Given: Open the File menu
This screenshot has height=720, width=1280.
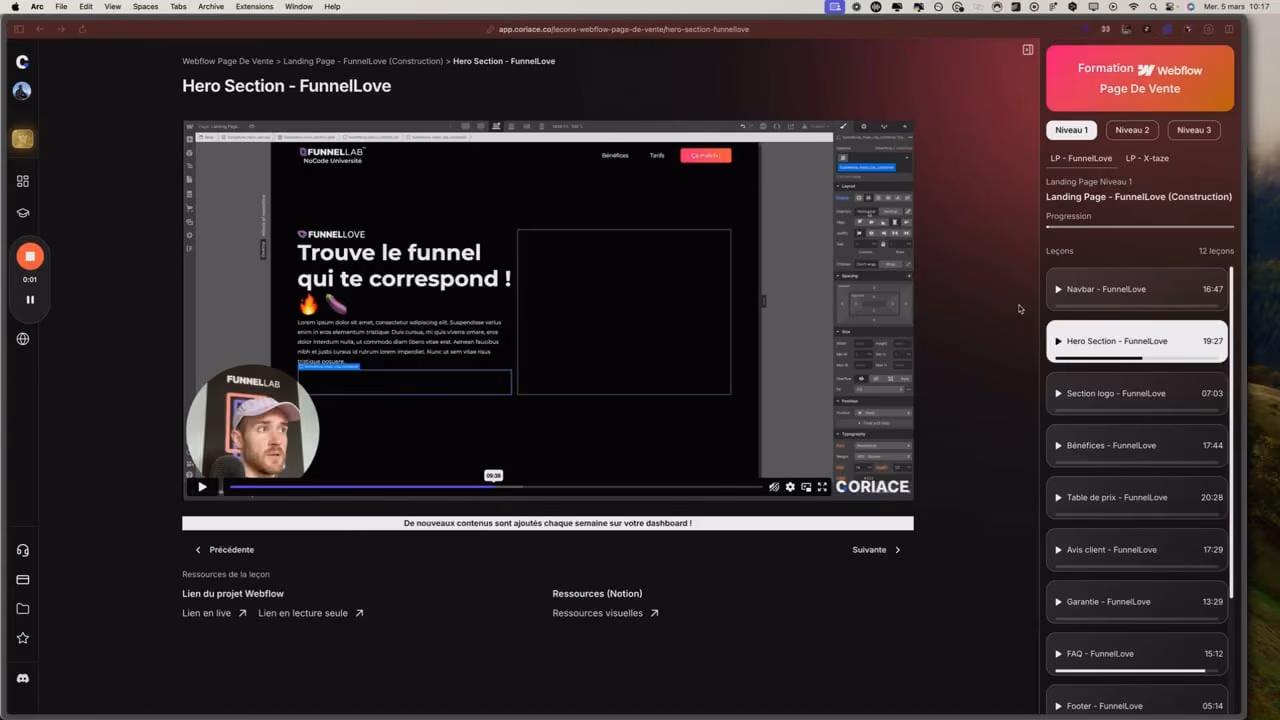Looking at the screenshot, I should [x=62, y=7].
